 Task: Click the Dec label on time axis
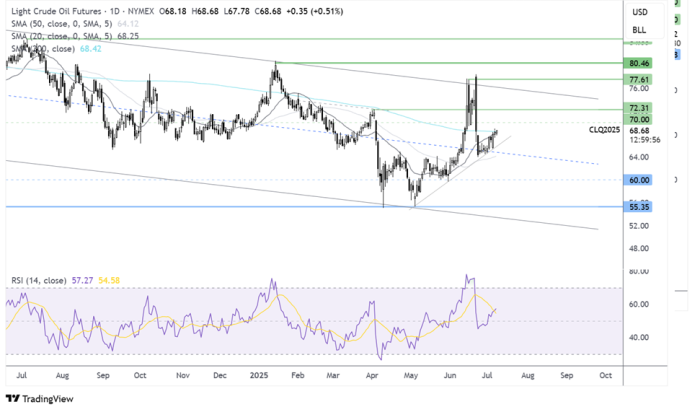click(220, 375)
